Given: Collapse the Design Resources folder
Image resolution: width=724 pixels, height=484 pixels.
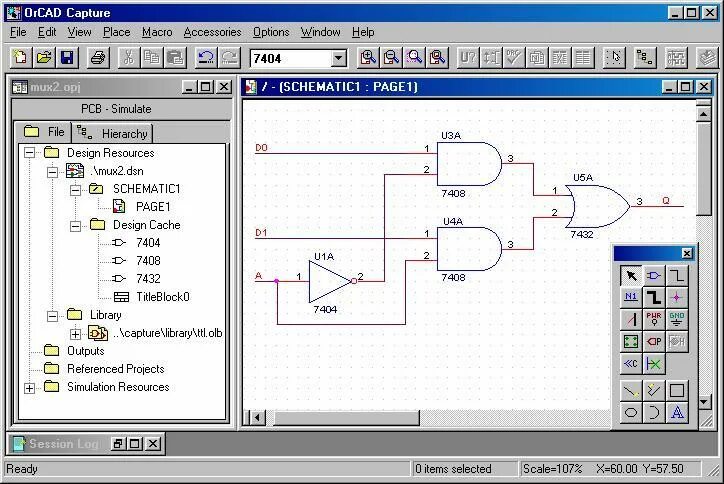Looking at the screenshot, I should pos(30,153).
